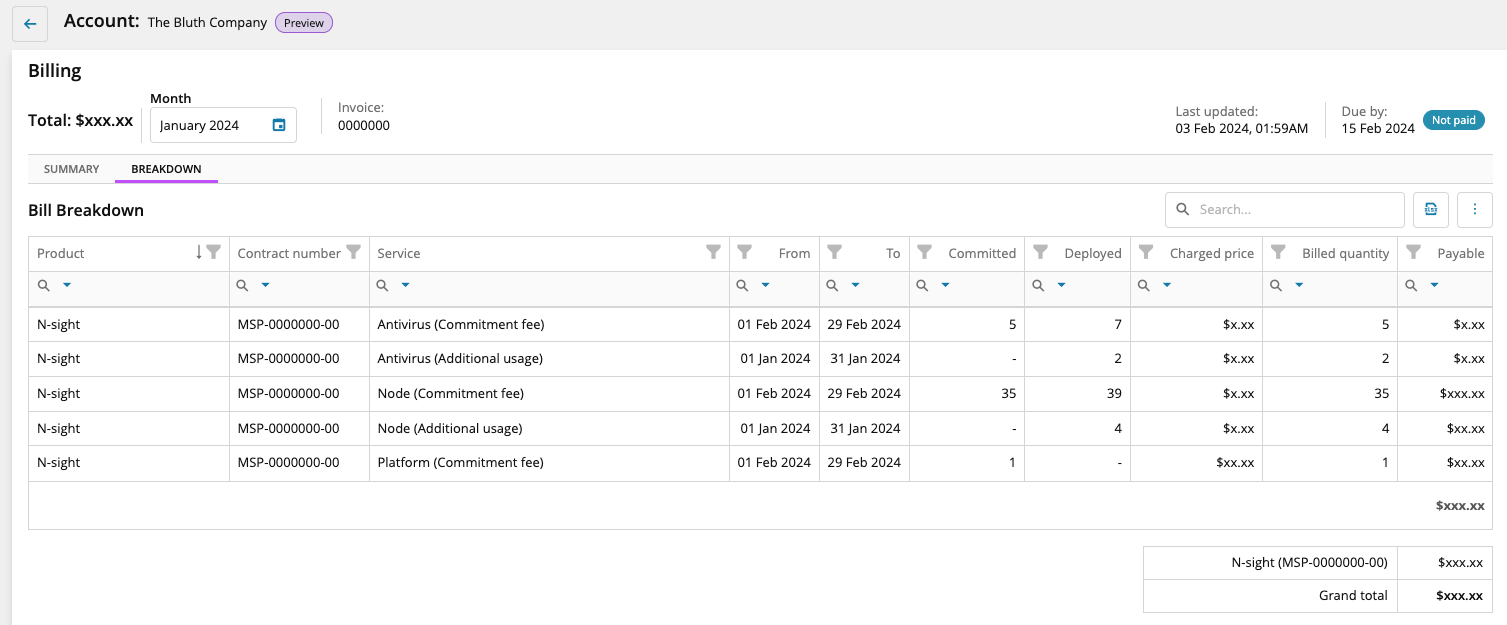Image resolution: width=1507 pixels, height=625 pixels.
Task: Click the Not paid status badge
Action: coord(1453,120)
